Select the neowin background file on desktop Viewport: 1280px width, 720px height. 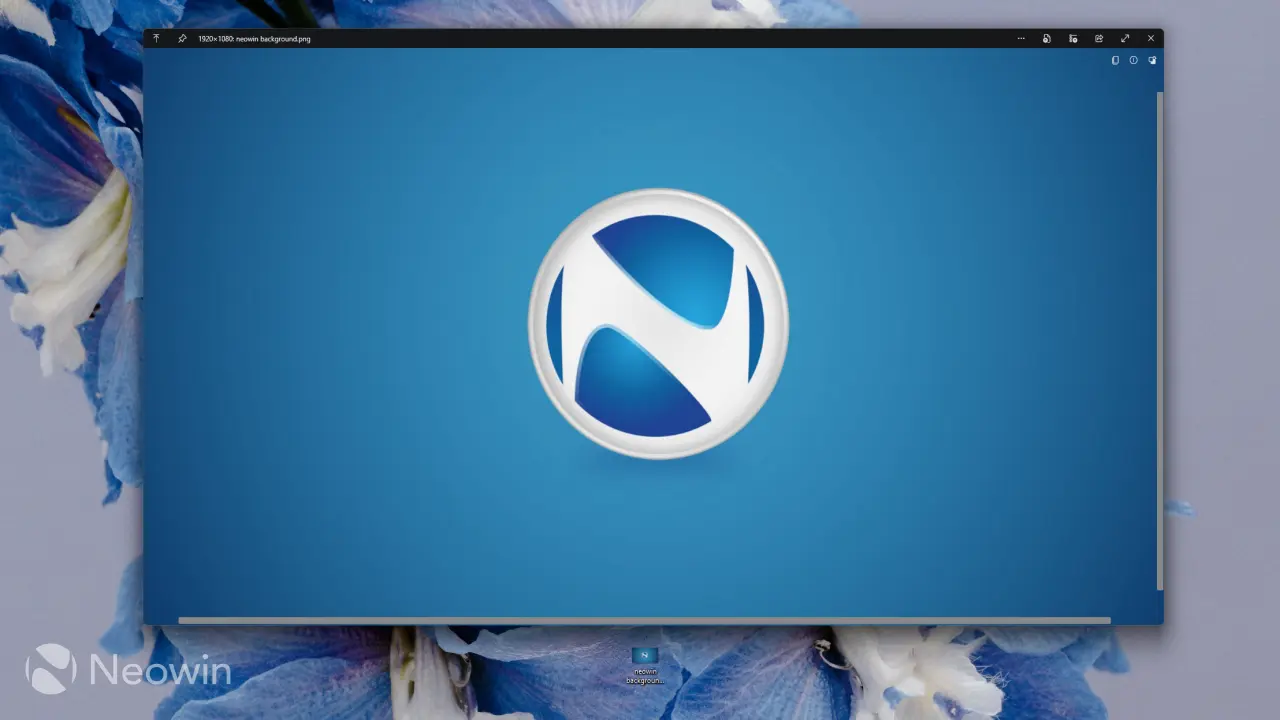pyautogui.click(x=645, y=665)
